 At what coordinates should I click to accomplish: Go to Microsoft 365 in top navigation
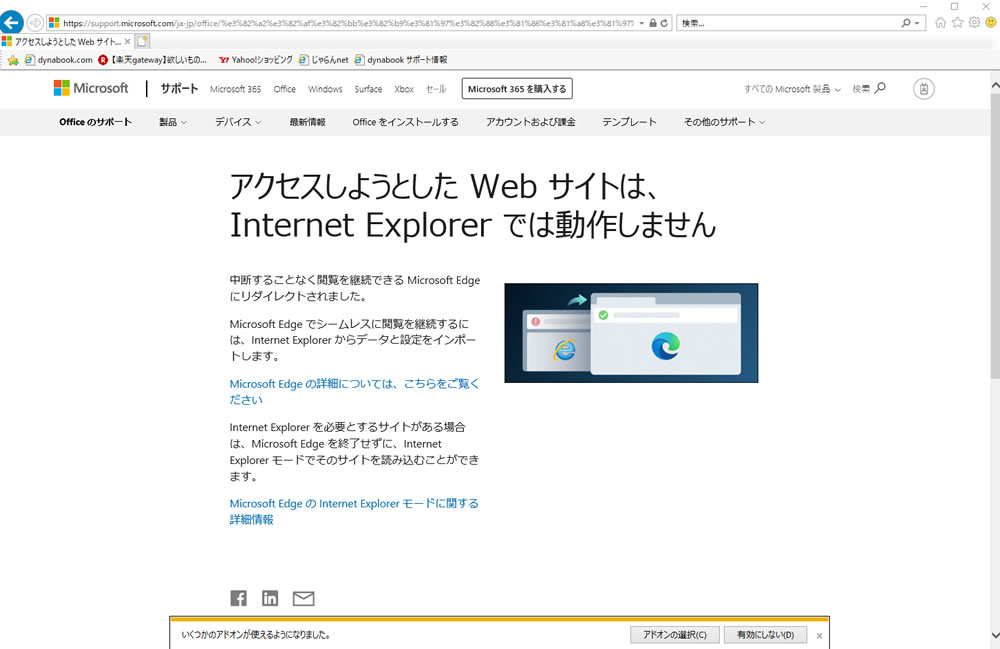[235, 89]
